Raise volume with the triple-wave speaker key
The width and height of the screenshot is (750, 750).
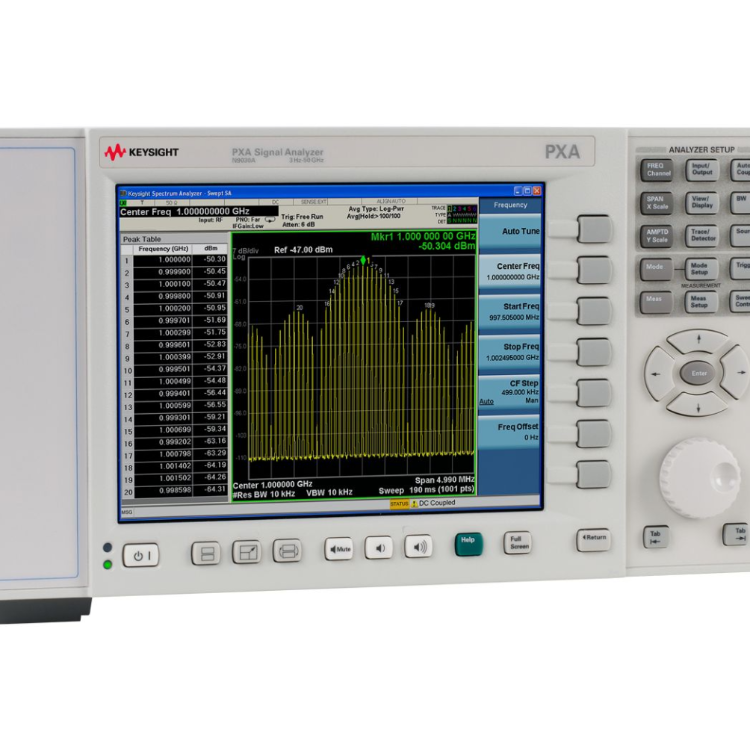tap(419, 546)
